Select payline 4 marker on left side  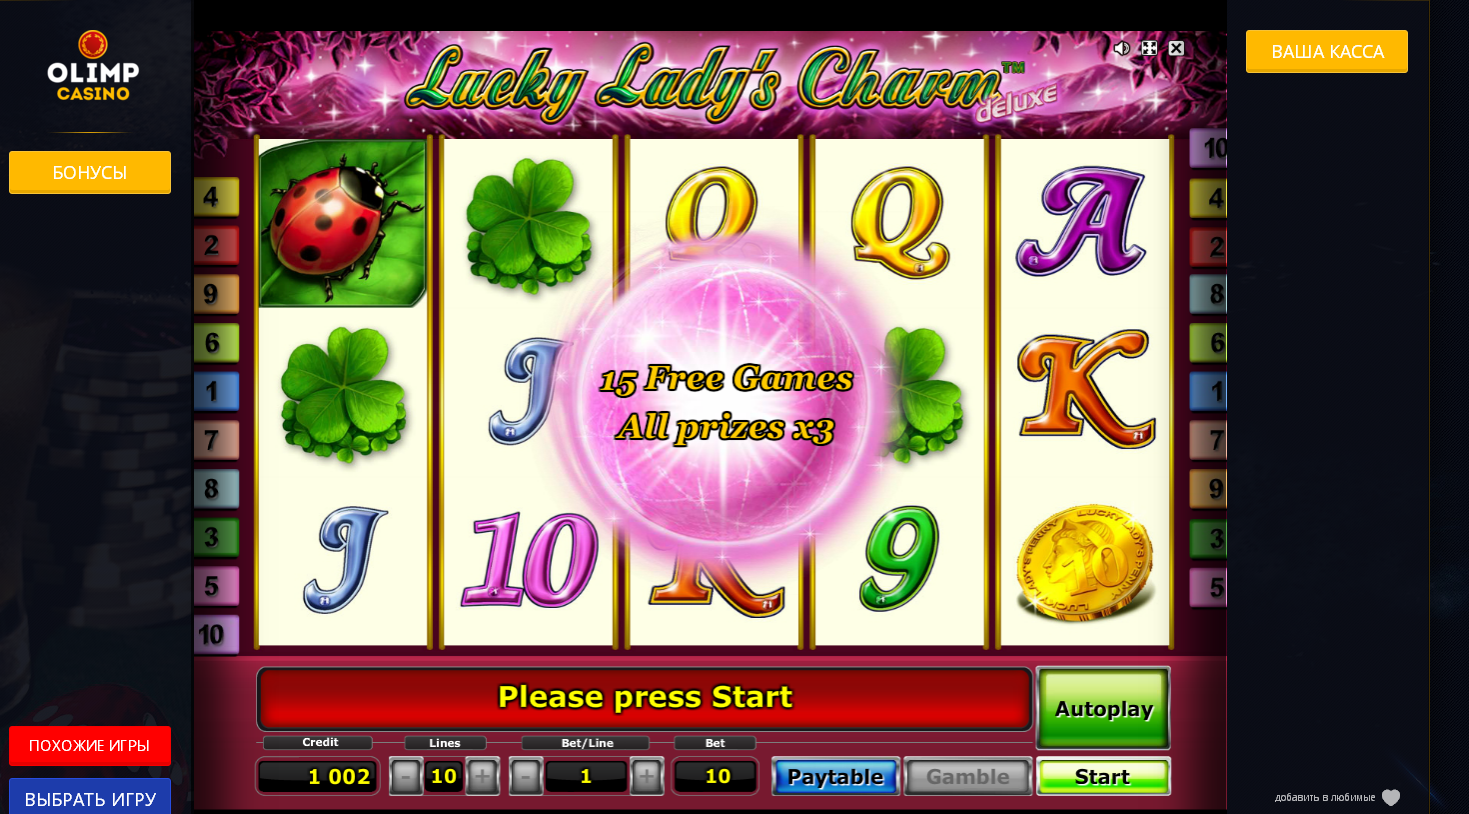pos(216,197)
